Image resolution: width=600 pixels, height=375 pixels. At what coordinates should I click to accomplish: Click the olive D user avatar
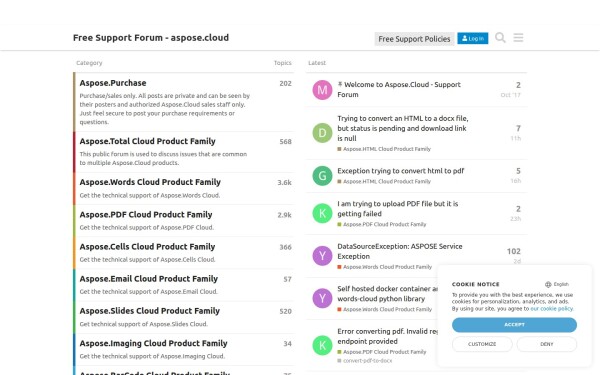[322, 133]
